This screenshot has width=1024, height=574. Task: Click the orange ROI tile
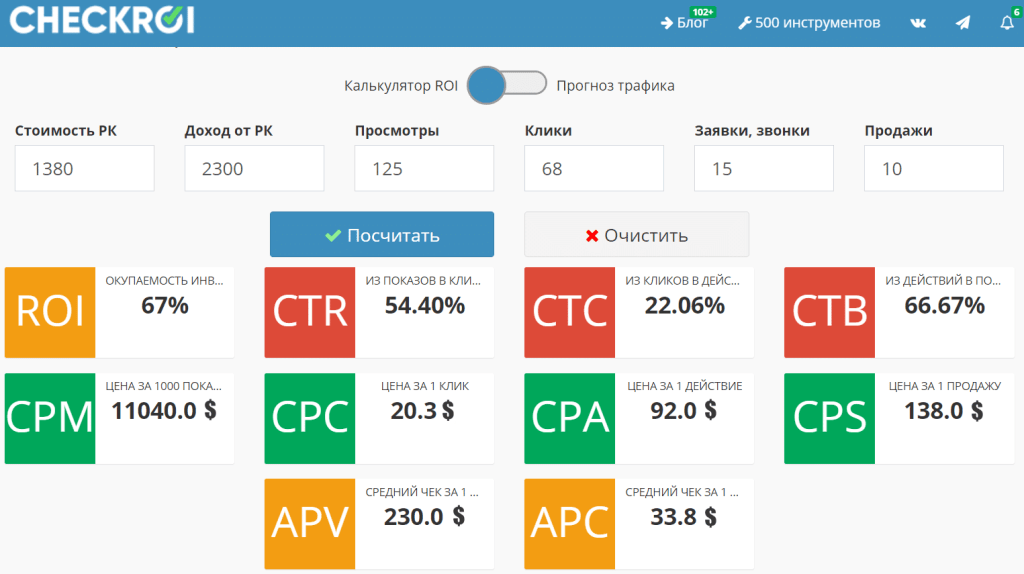[x=50, y=312]
